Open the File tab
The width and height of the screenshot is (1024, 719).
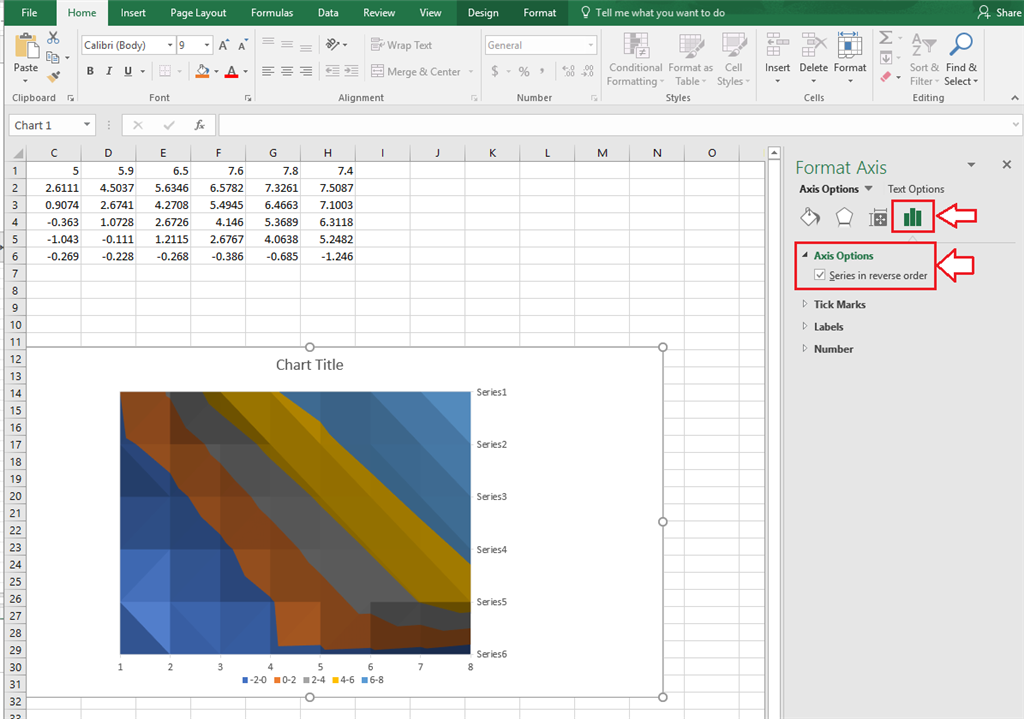29,12
